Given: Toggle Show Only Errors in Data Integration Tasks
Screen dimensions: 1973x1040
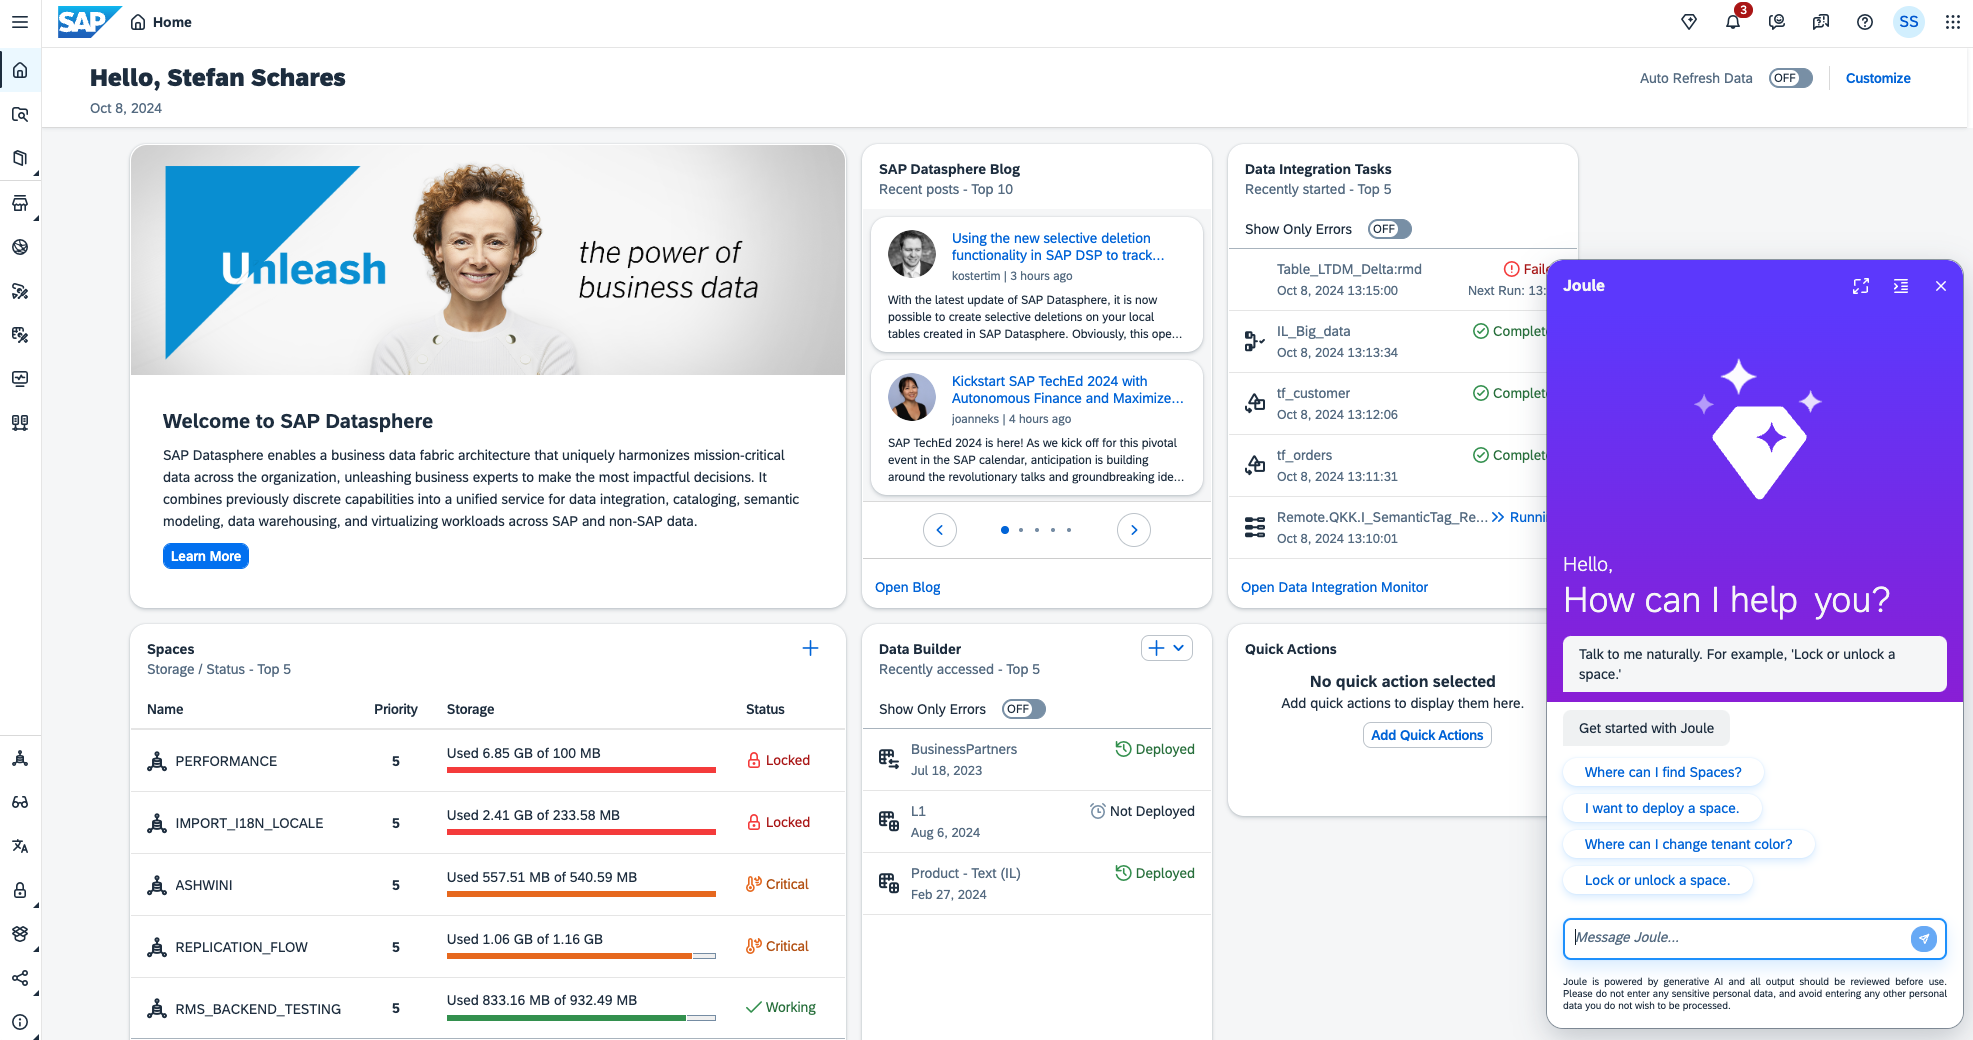Looking at the screenshot, I should [x=1389, y=229].
